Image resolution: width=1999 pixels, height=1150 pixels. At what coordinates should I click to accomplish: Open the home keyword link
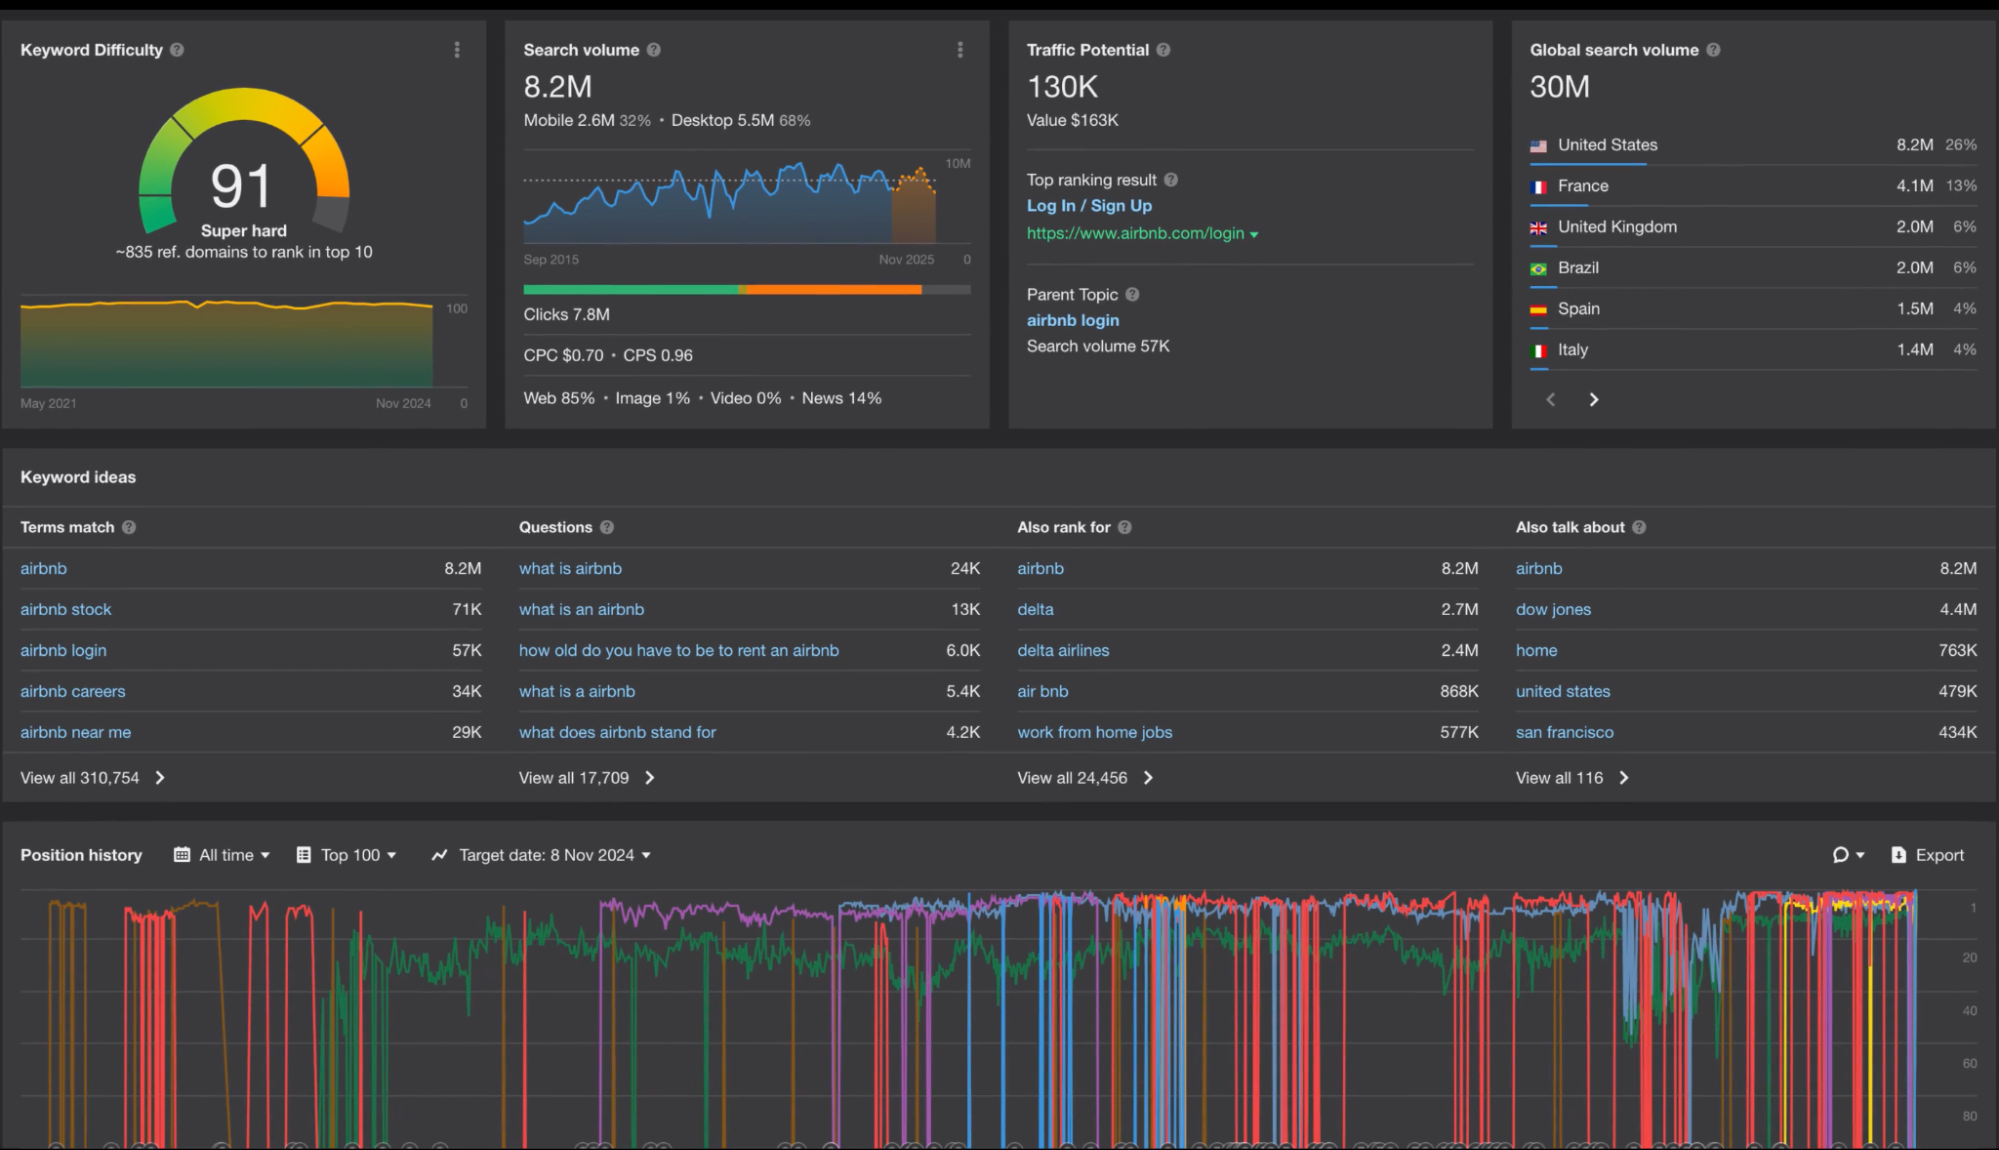coord(1536,651)
